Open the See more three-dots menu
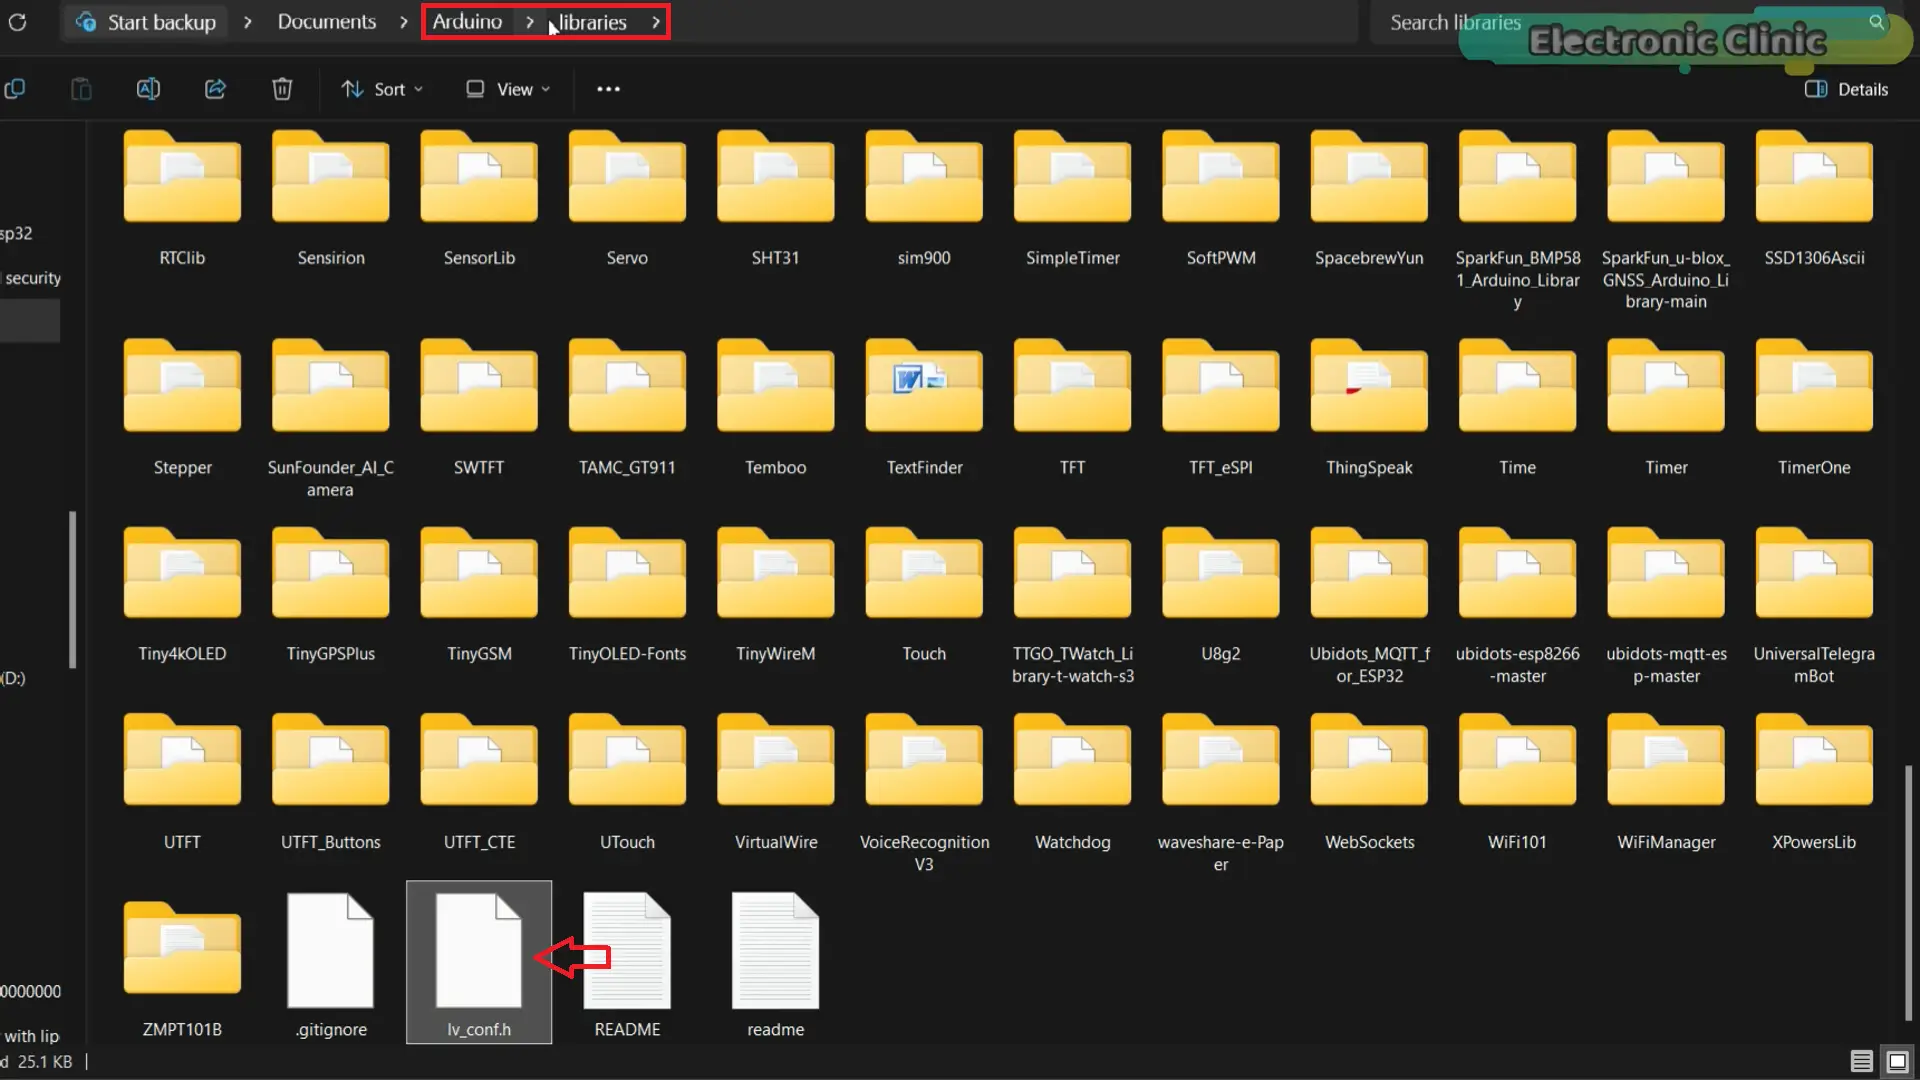 (608, 89)
